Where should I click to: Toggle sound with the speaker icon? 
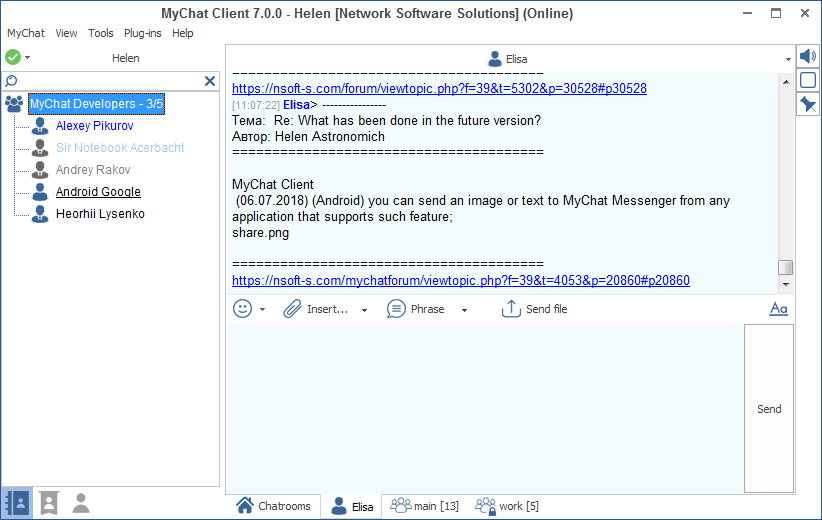pos(808,56)
